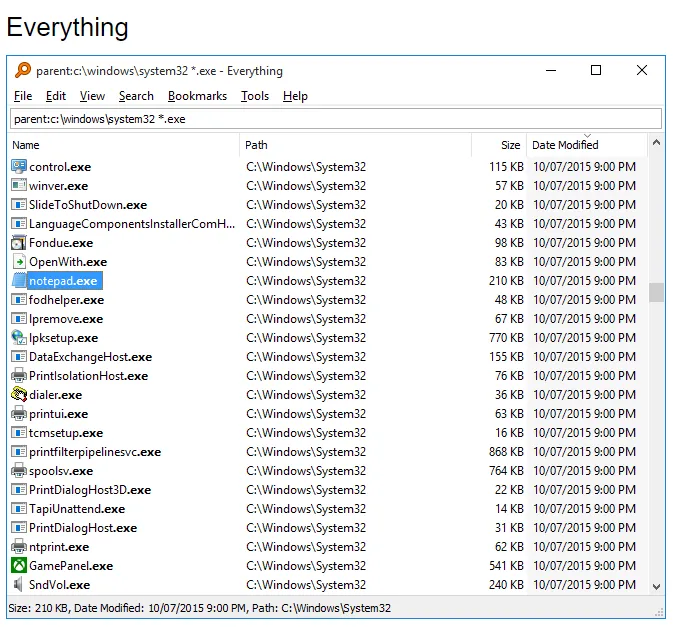Open the Search menu

tap(136, 96)
